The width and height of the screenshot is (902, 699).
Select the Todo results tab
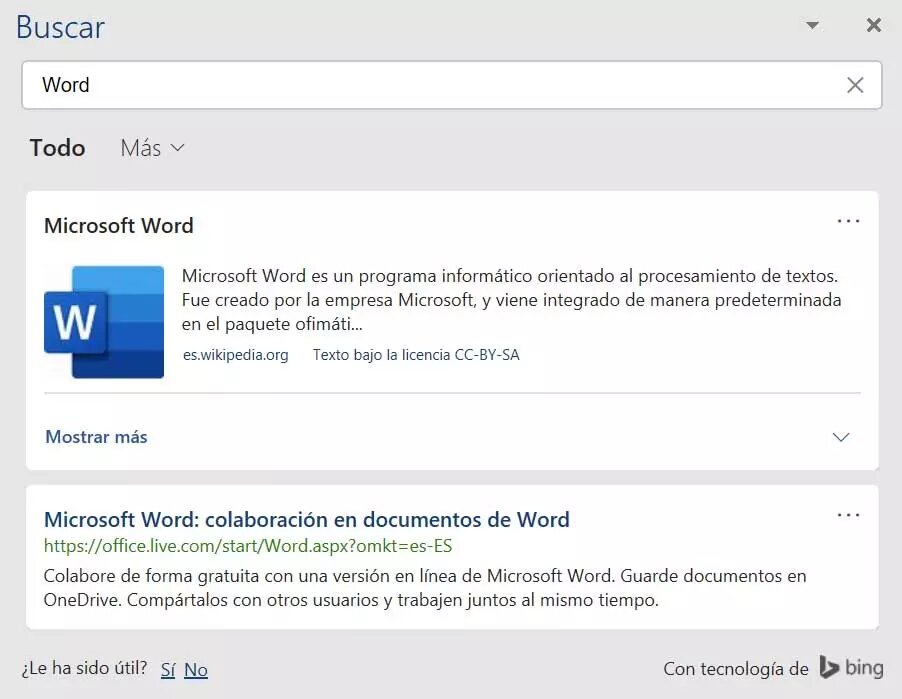pos(57,148)
